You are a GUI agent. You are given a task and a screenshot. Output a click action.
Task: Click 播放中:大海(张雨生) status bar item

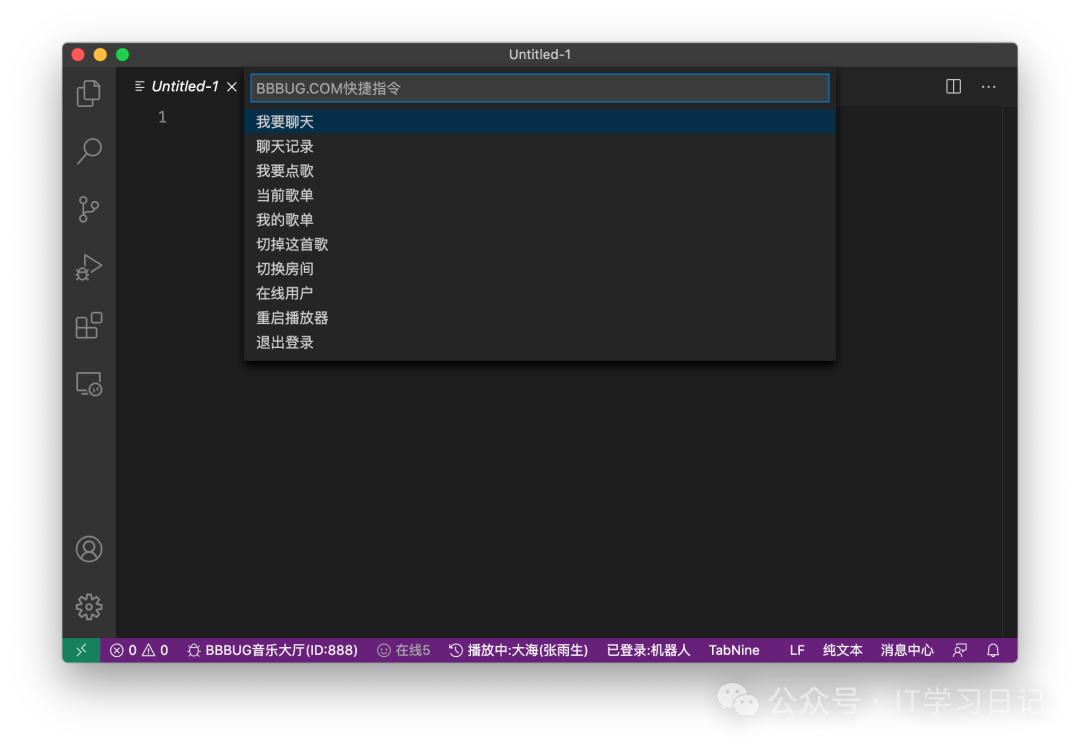click(x=518, y=650)
